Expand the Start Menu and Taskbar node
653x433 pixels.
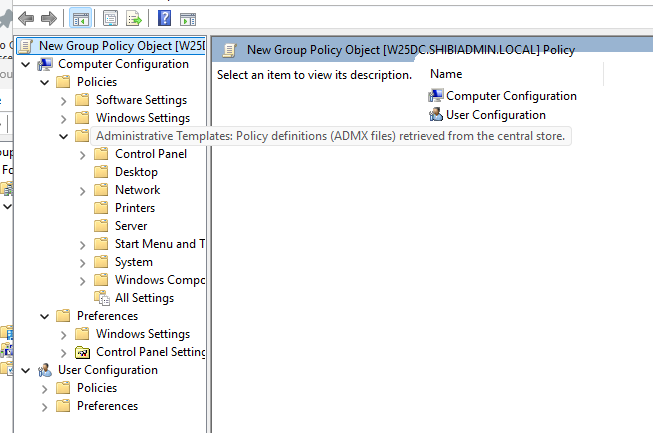coord(82,245)
